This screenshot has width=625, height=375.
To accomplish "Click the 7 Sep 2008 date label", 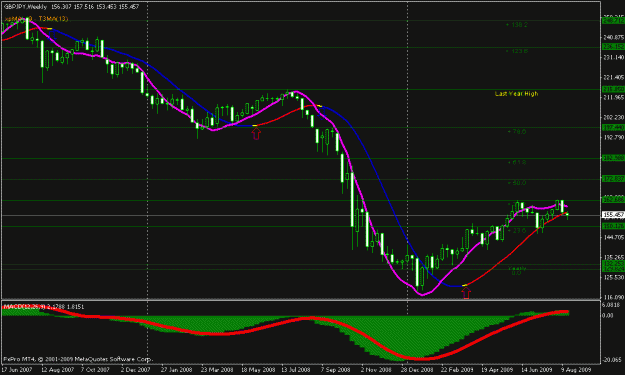I will pos(336,370).
